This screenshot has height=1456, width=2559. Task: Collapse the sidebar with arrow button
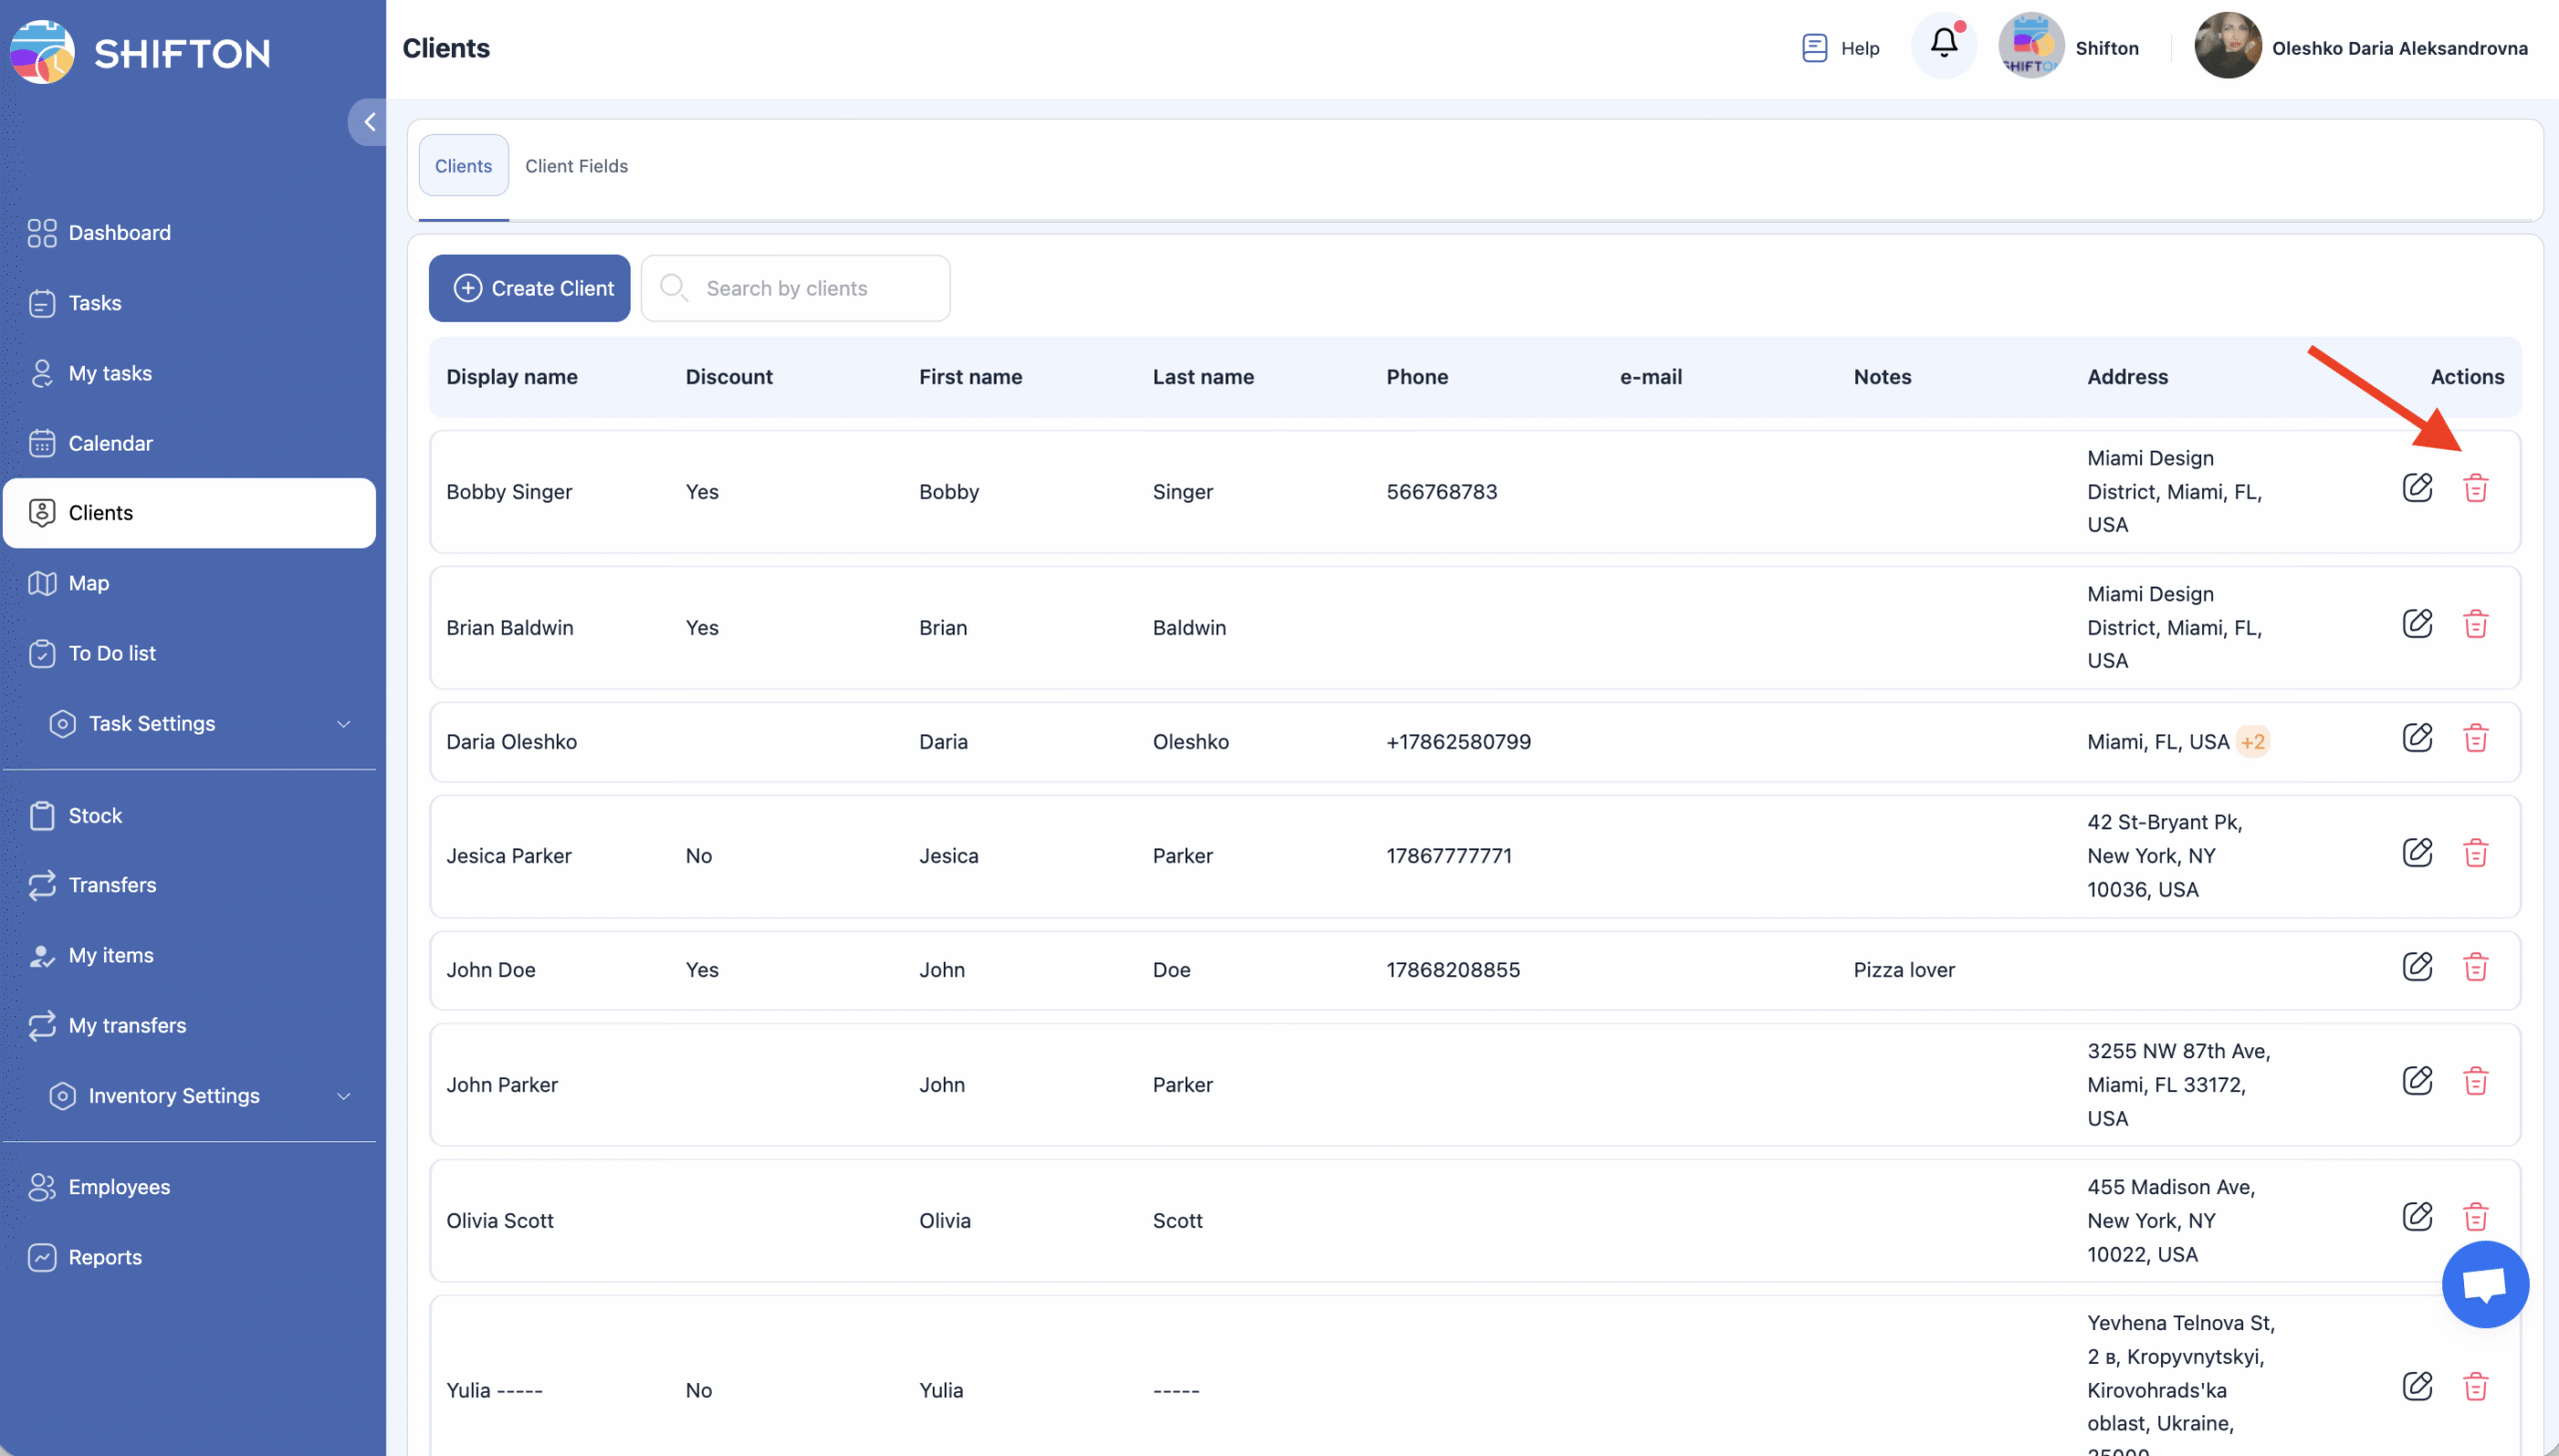369,122
